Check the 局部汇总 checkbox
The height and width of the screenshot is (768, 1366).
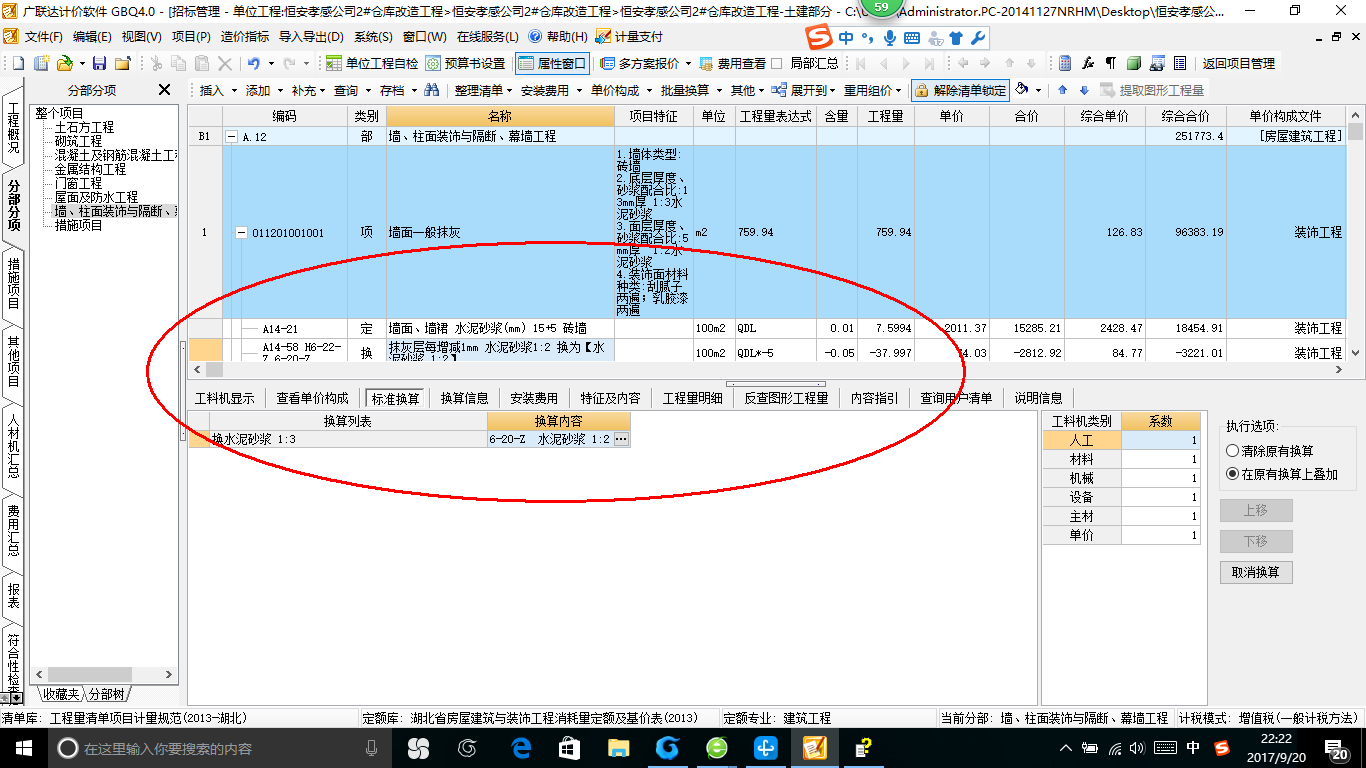[777, 63]
